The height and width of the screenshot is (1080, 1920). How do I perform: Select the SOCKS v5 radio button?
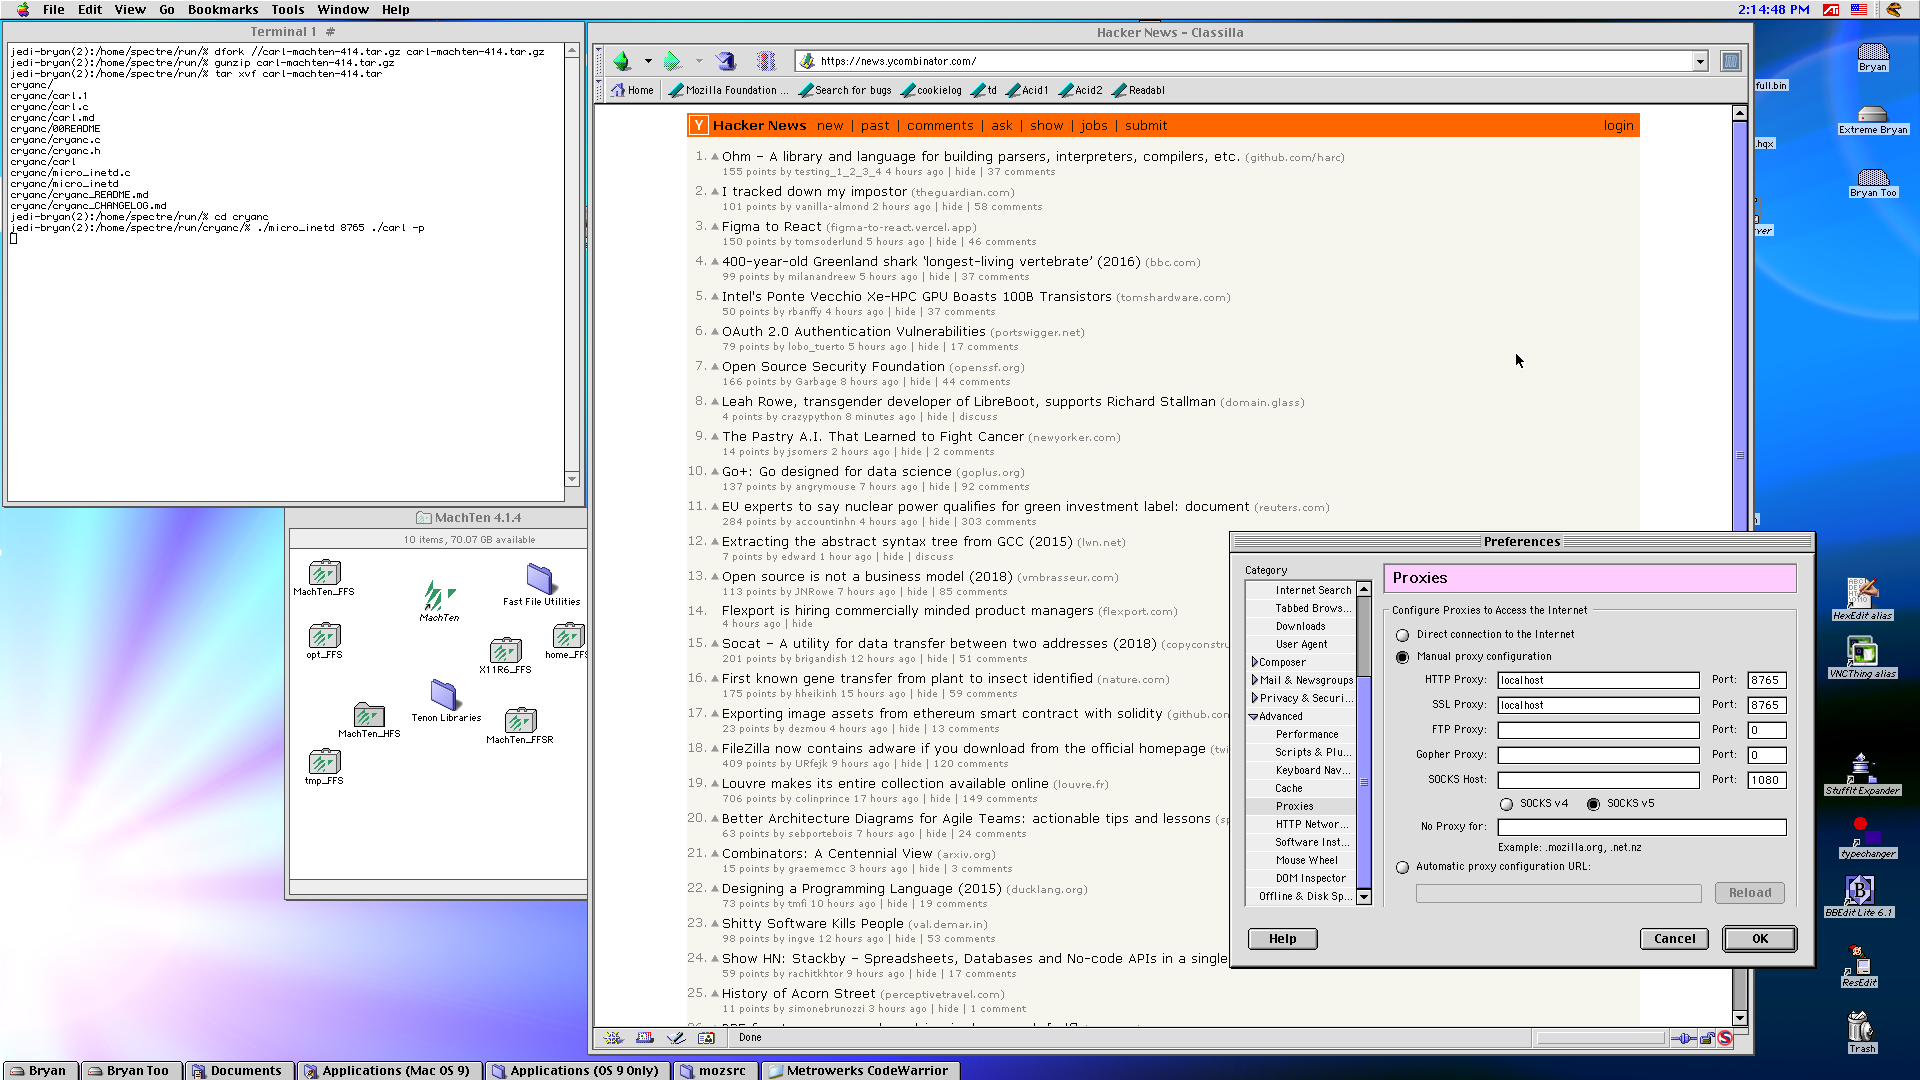pos(1593,804)
